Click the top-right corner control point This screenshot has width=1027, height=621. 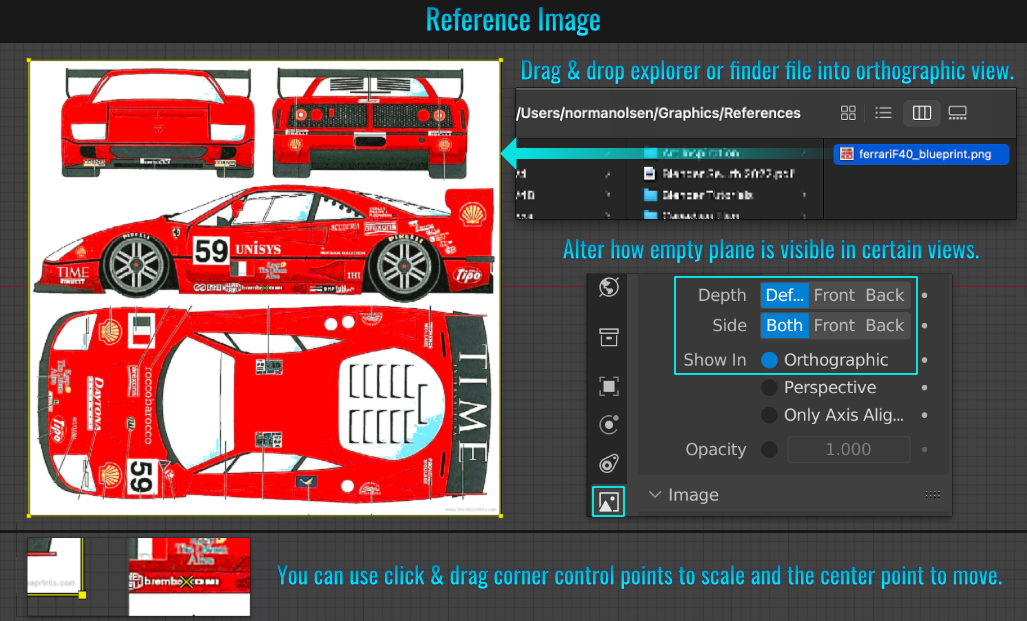(501, 60)
